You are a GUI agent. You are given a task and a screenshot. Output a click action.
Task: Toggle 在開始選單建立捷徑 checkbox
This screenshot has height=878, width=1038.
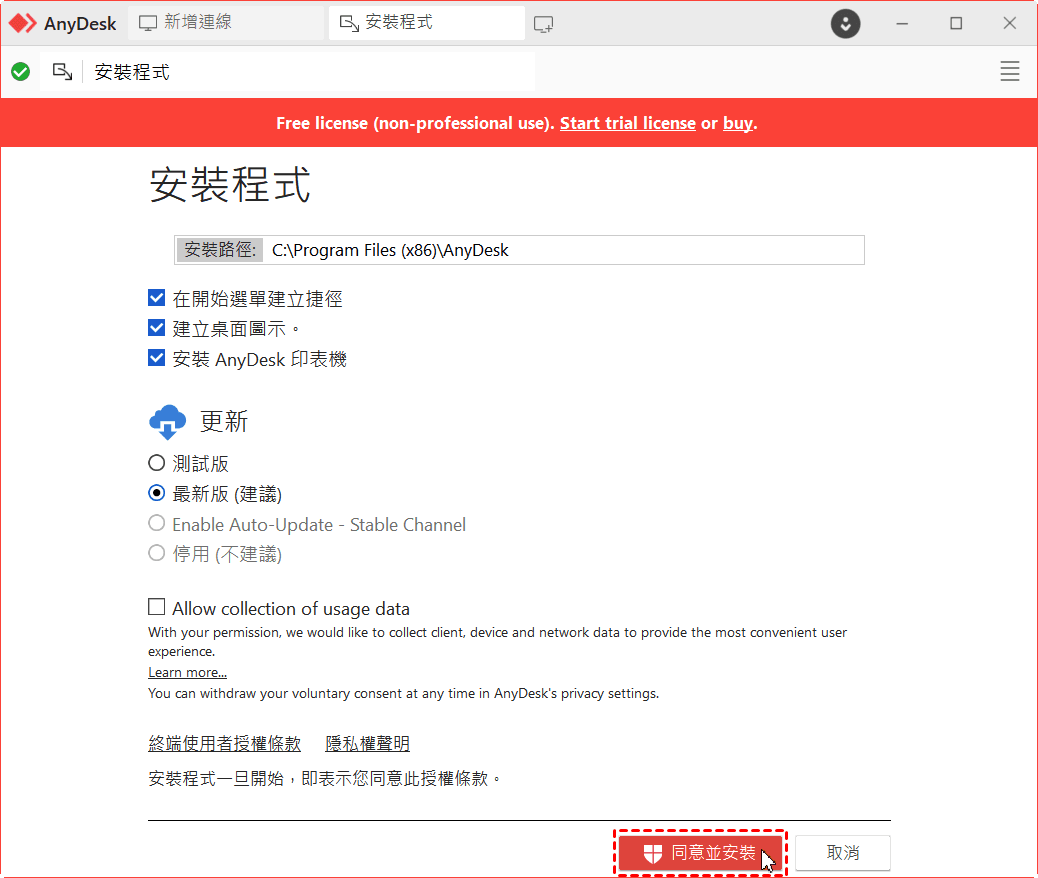(x=156, y=298)
